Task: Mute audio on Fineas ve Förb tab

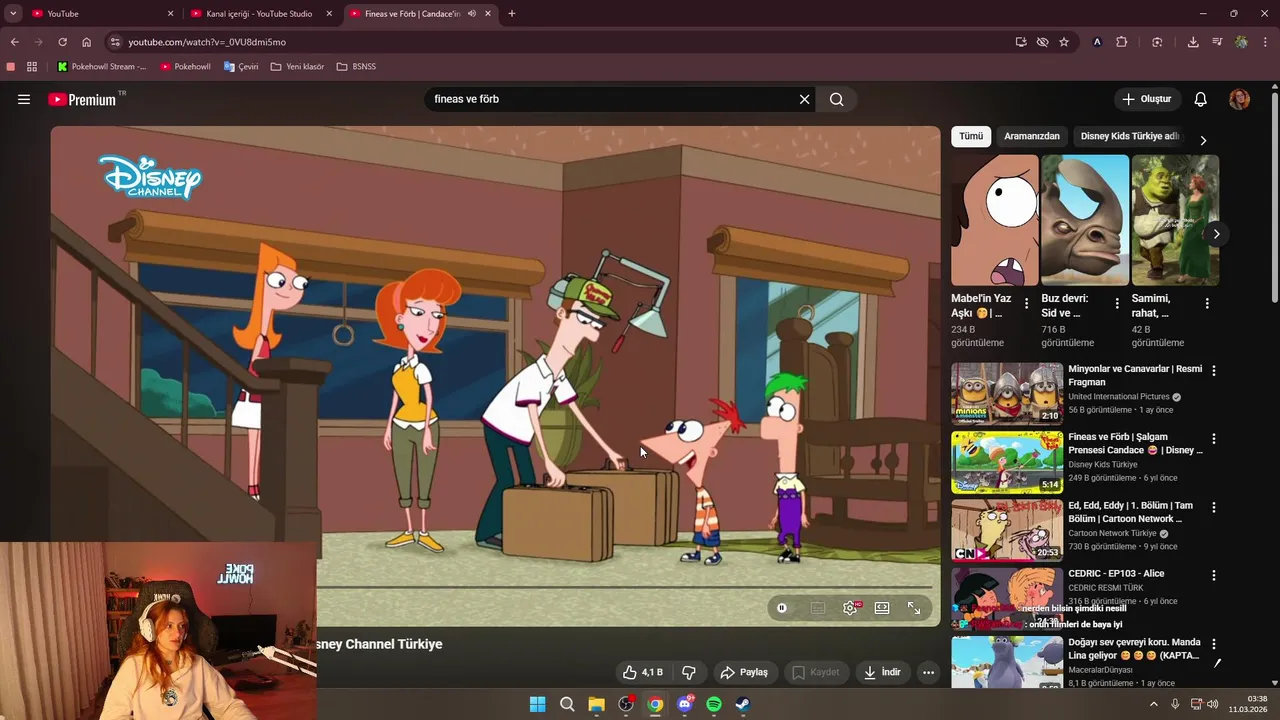Action: 472,14
